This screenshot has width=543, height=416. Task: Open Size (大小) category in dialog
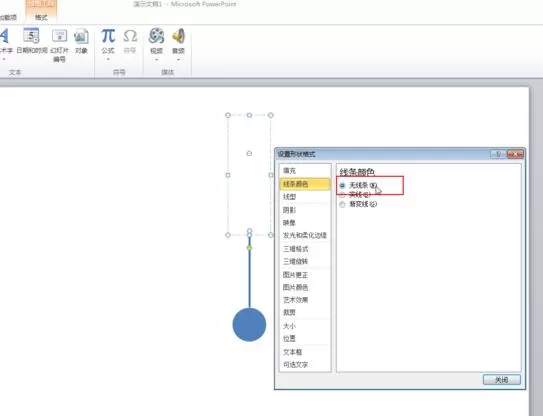305,326
